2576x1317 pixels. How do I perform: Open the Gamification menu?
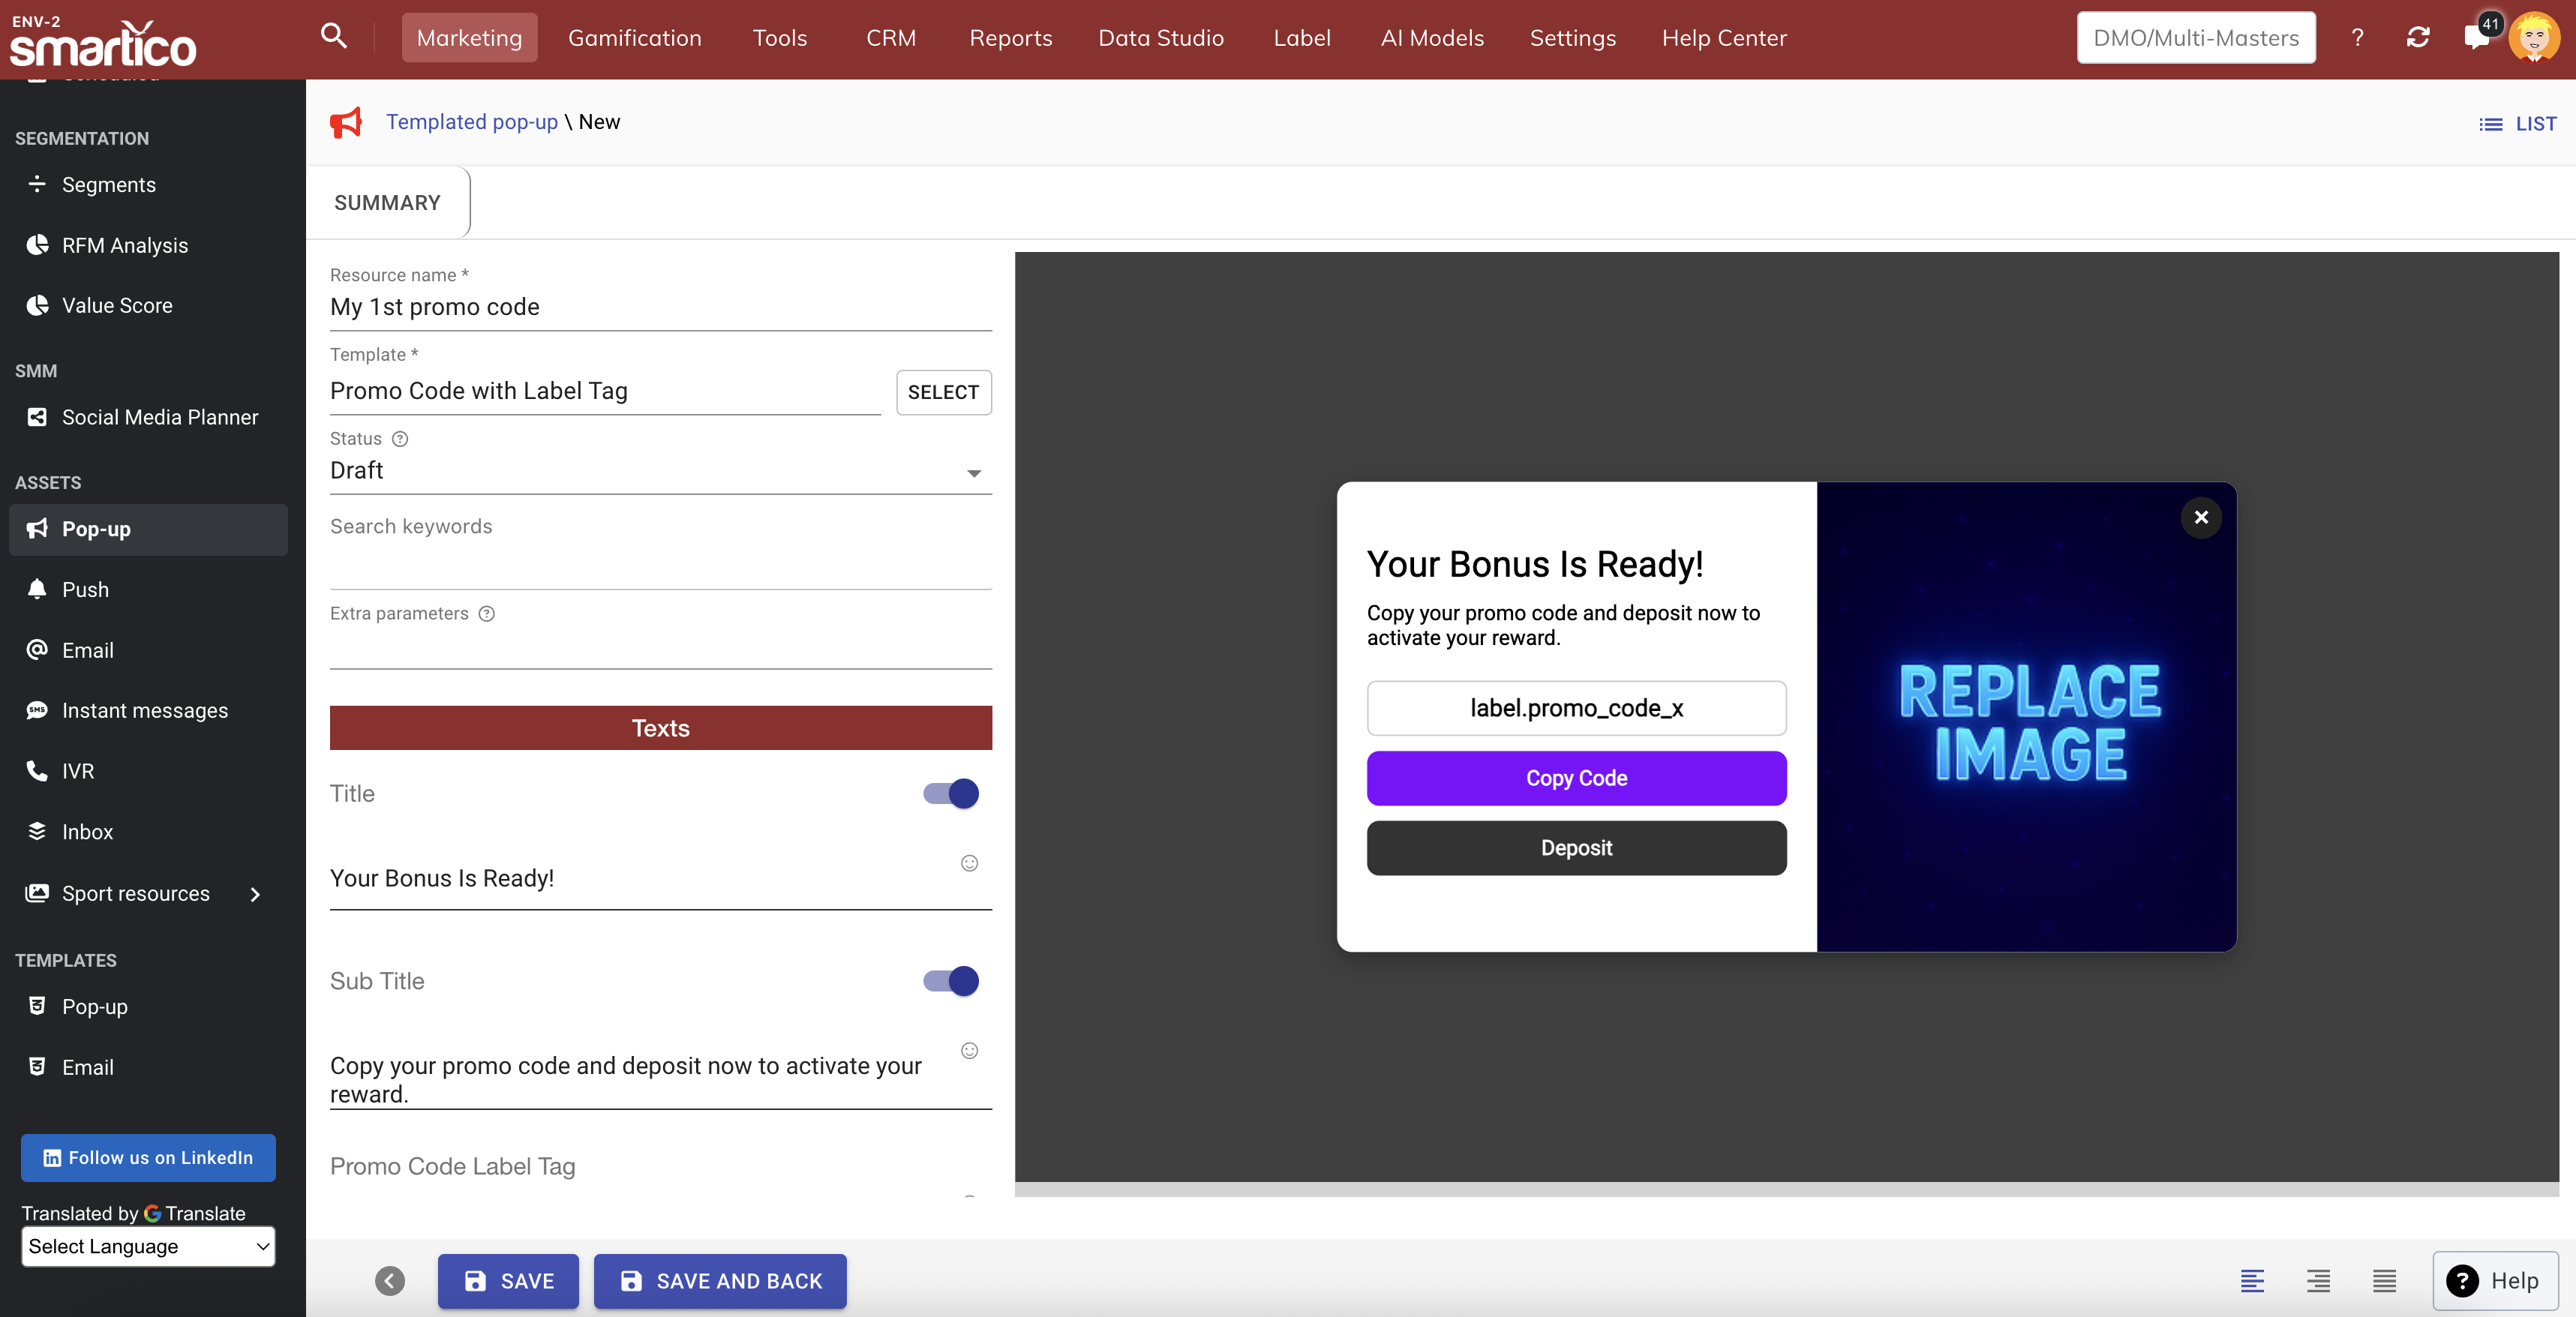tap(634, 38)
